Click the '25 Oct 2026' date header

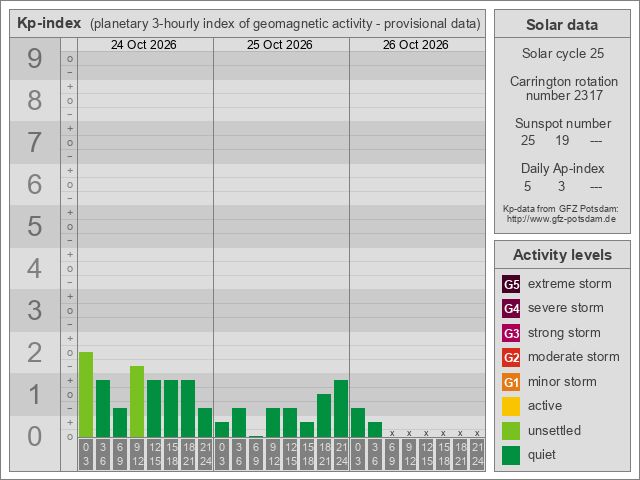[x=280, y=44]
